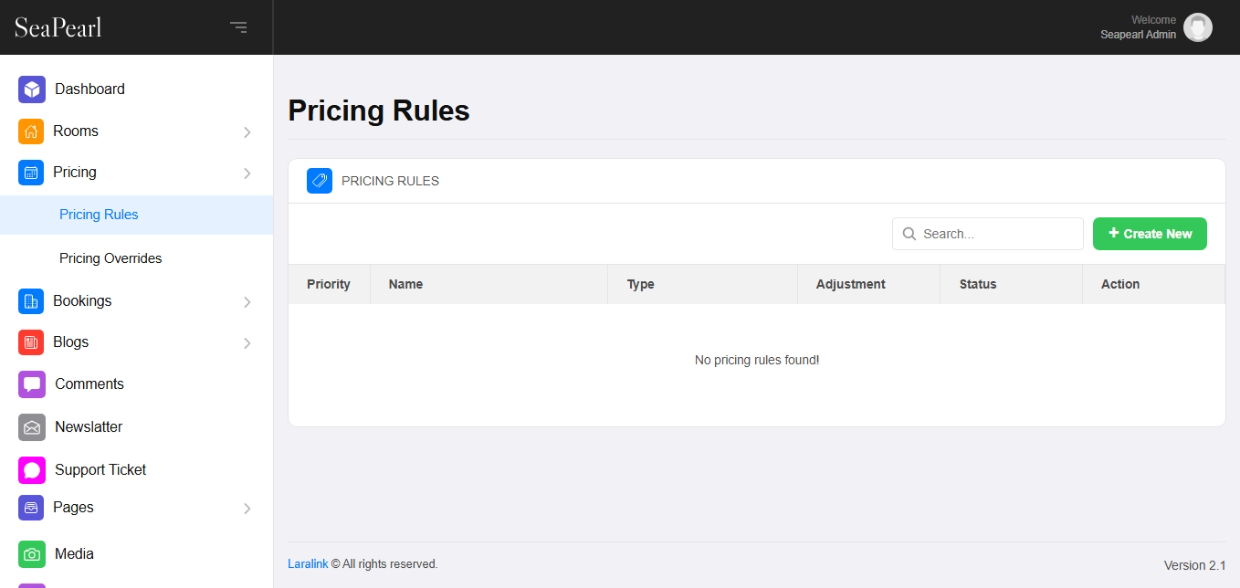Click into the Search input field

coord(997,234)
